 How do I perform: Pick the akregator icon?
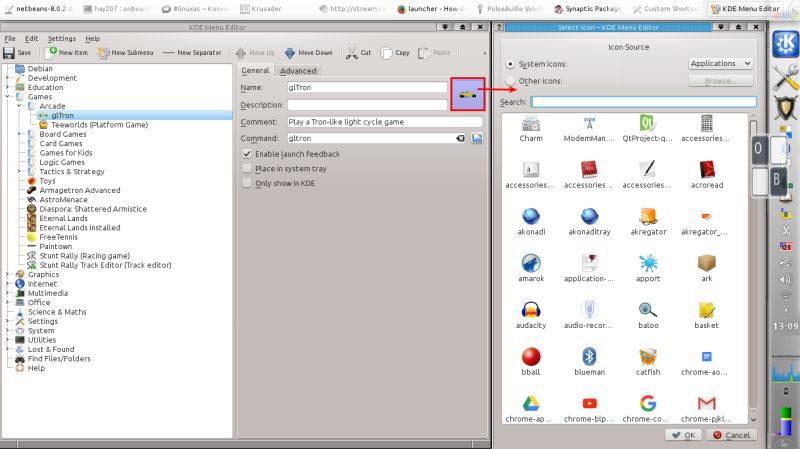[648, 222]
